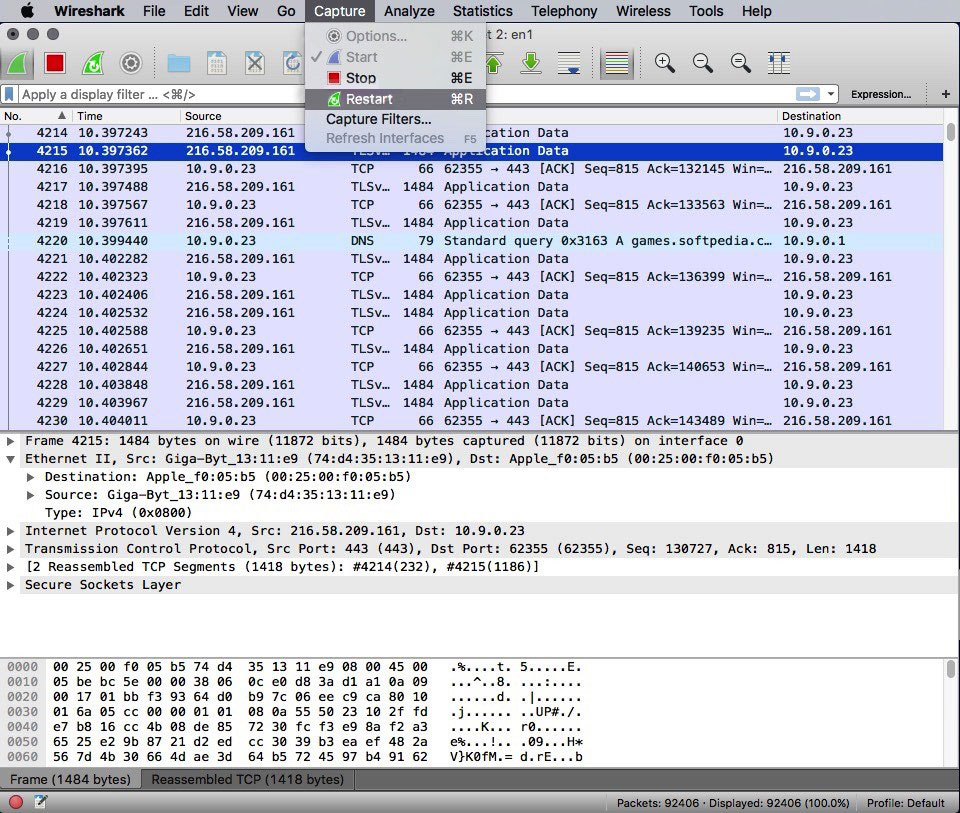The height and width of the screenshot is (813, 960).
Task: Select the row showing Ack=143489
Action: 471,421
